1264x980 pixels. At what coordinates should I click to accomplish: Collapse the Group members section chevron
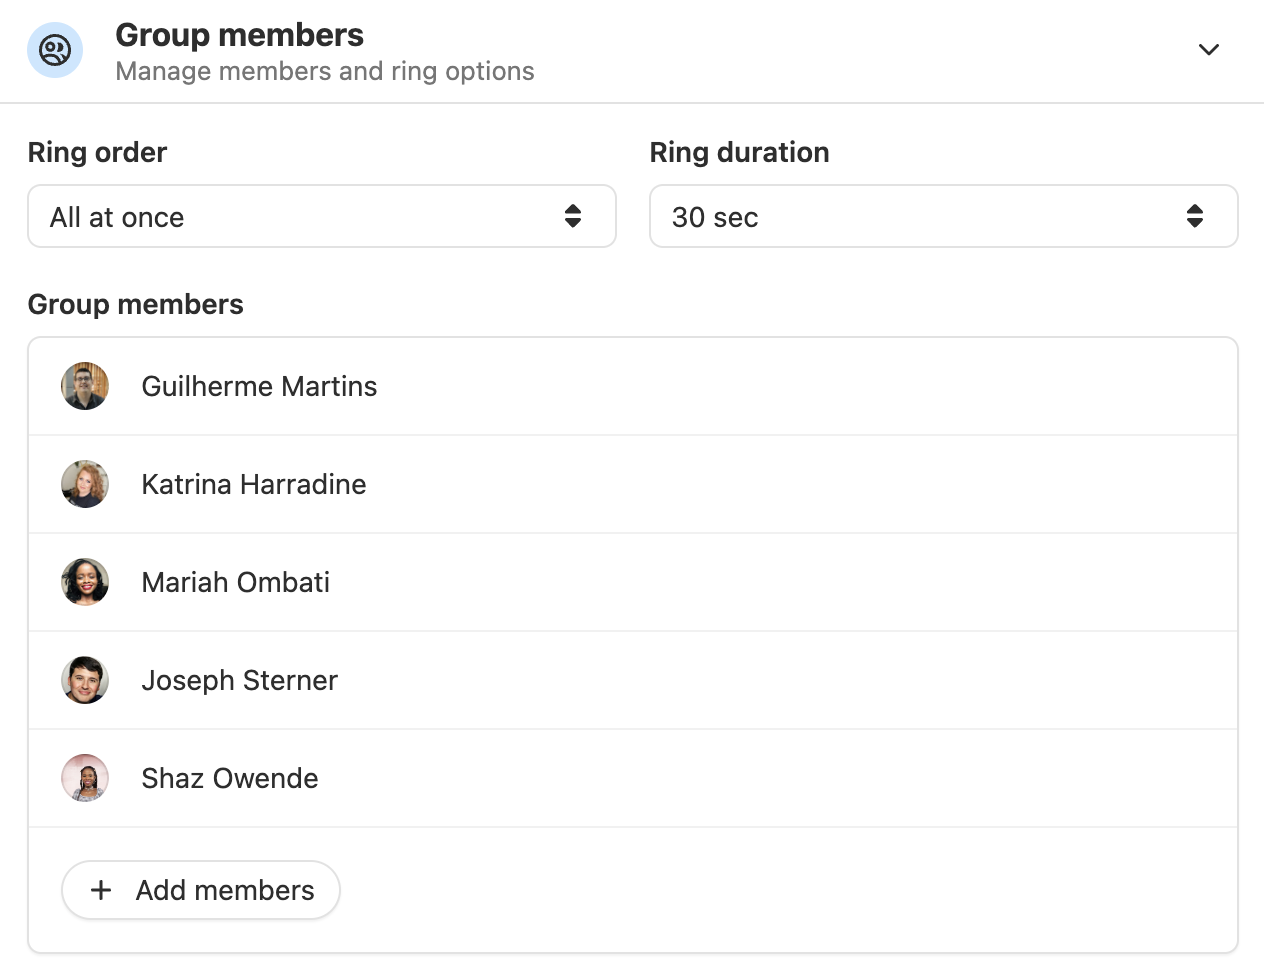1209,50
